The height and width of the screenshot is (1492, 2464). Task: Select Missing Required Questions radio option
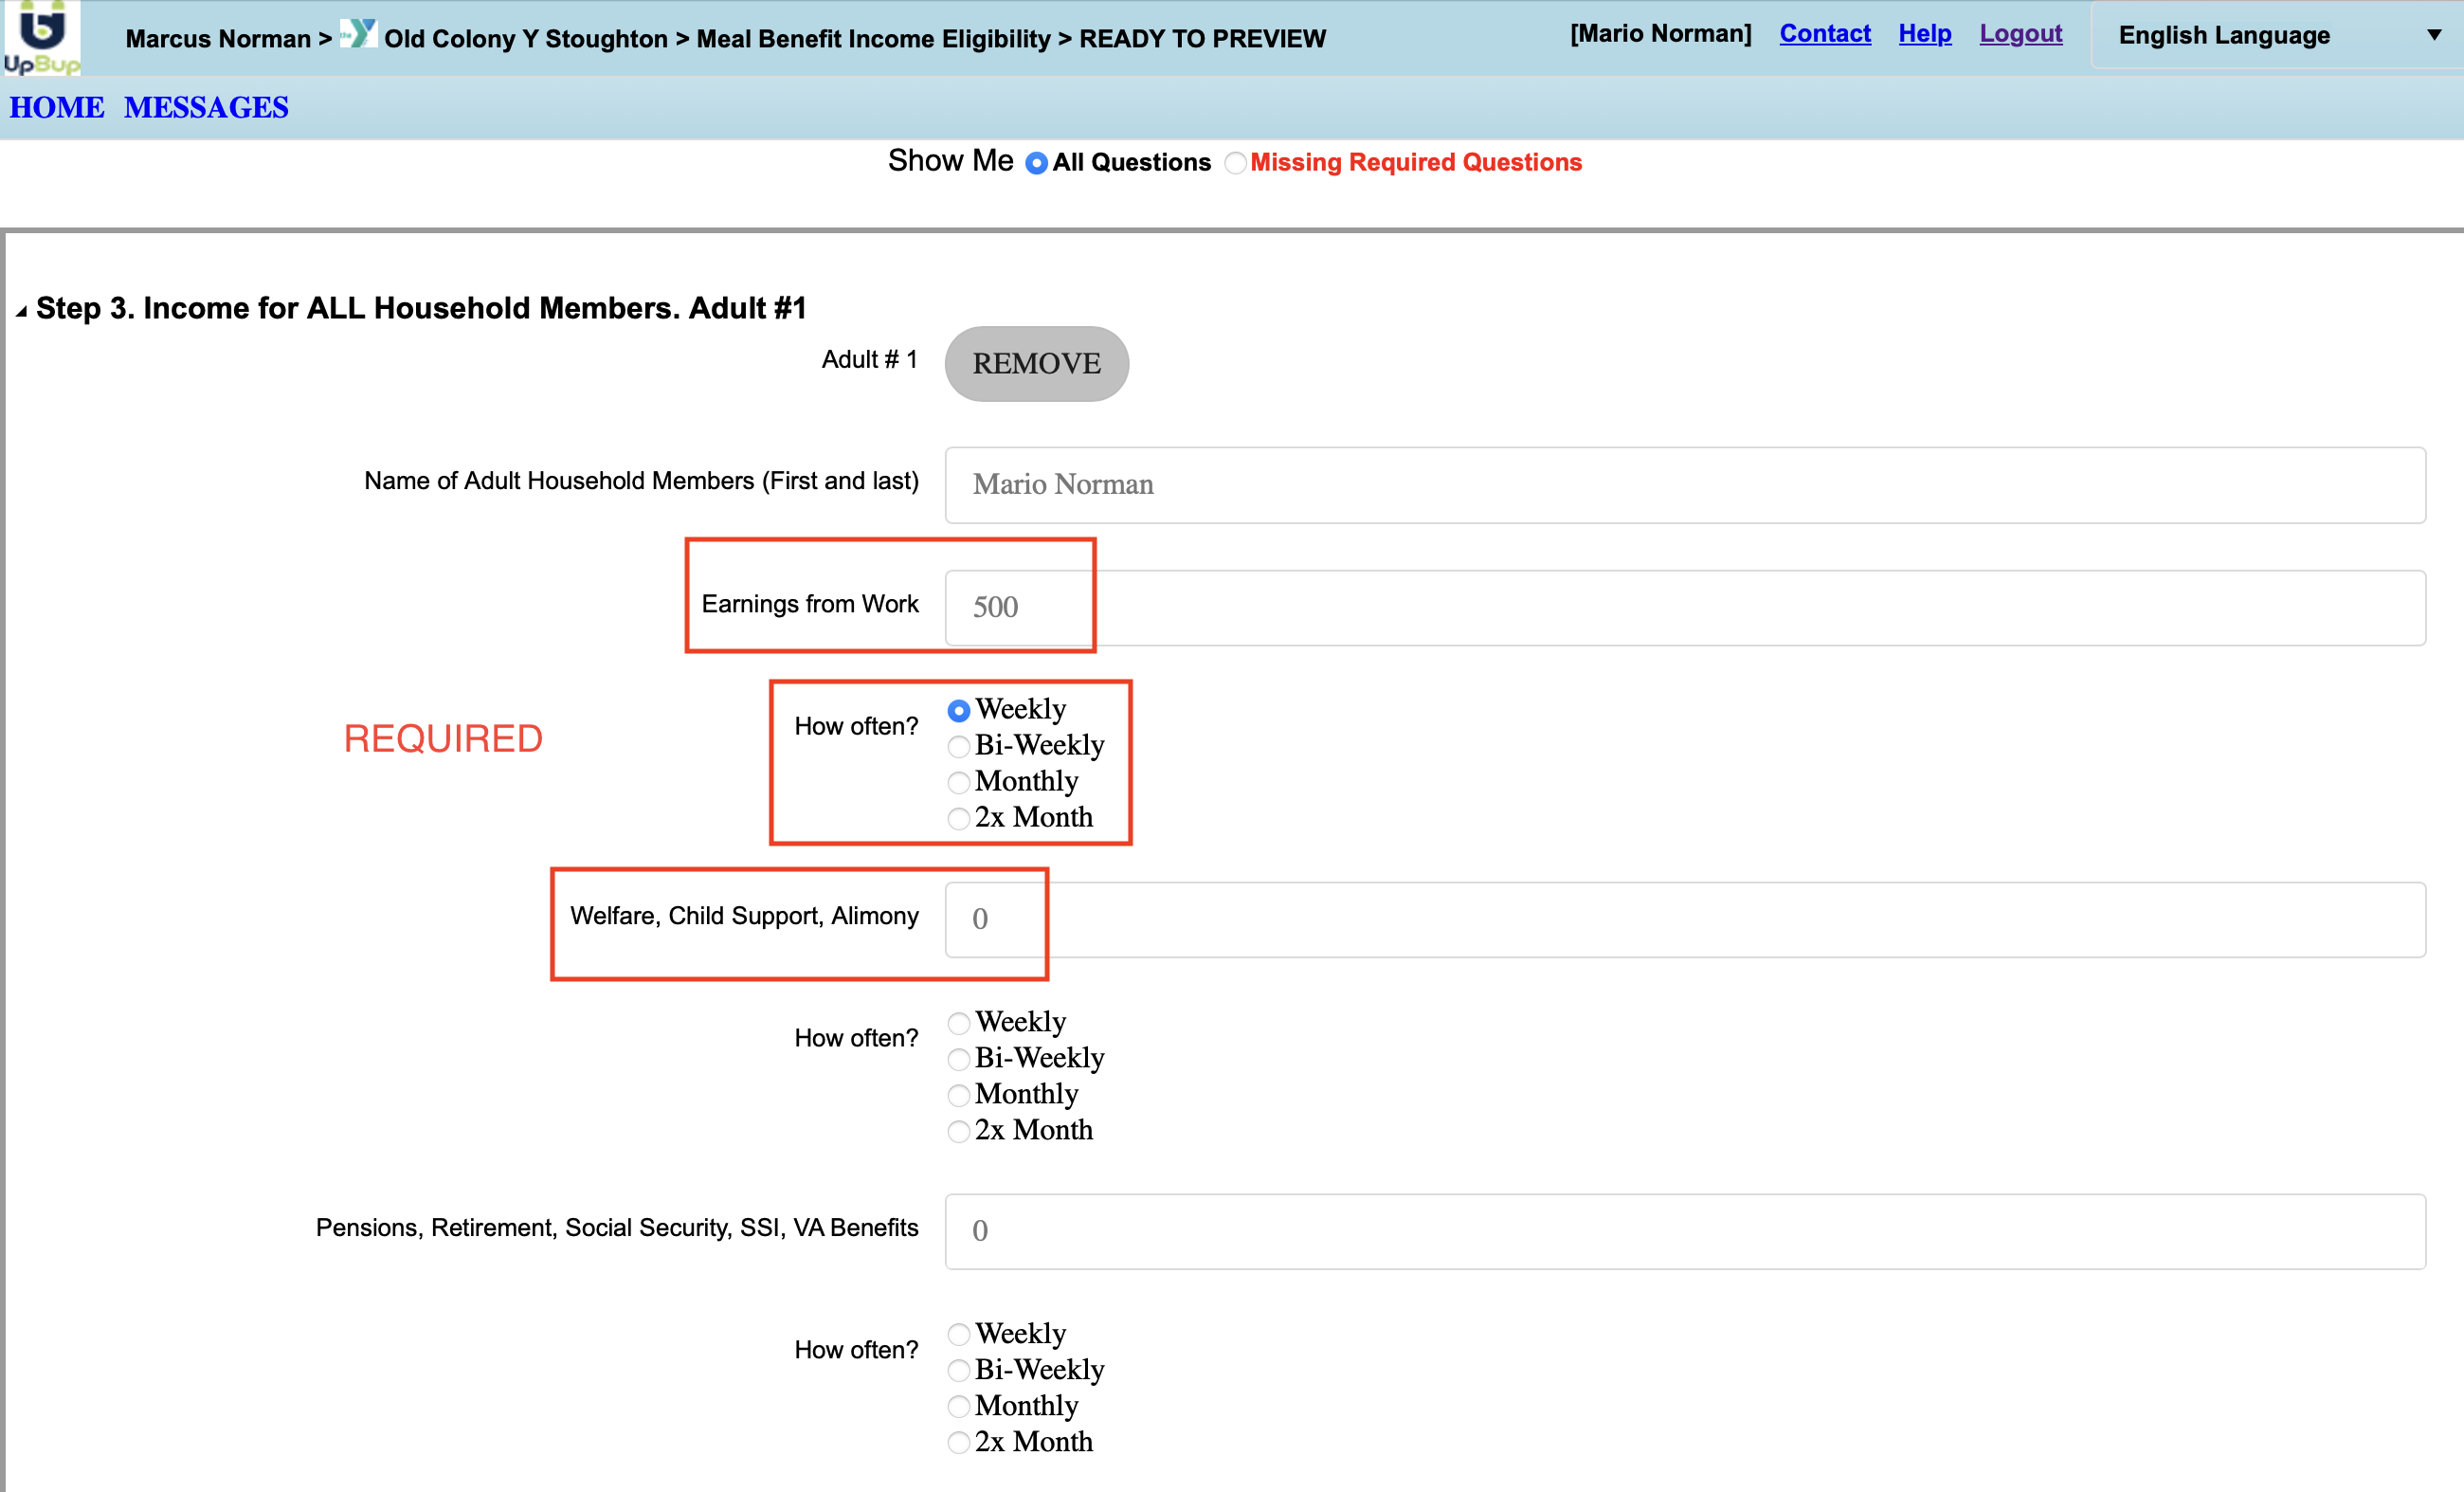pos(1236,163)
